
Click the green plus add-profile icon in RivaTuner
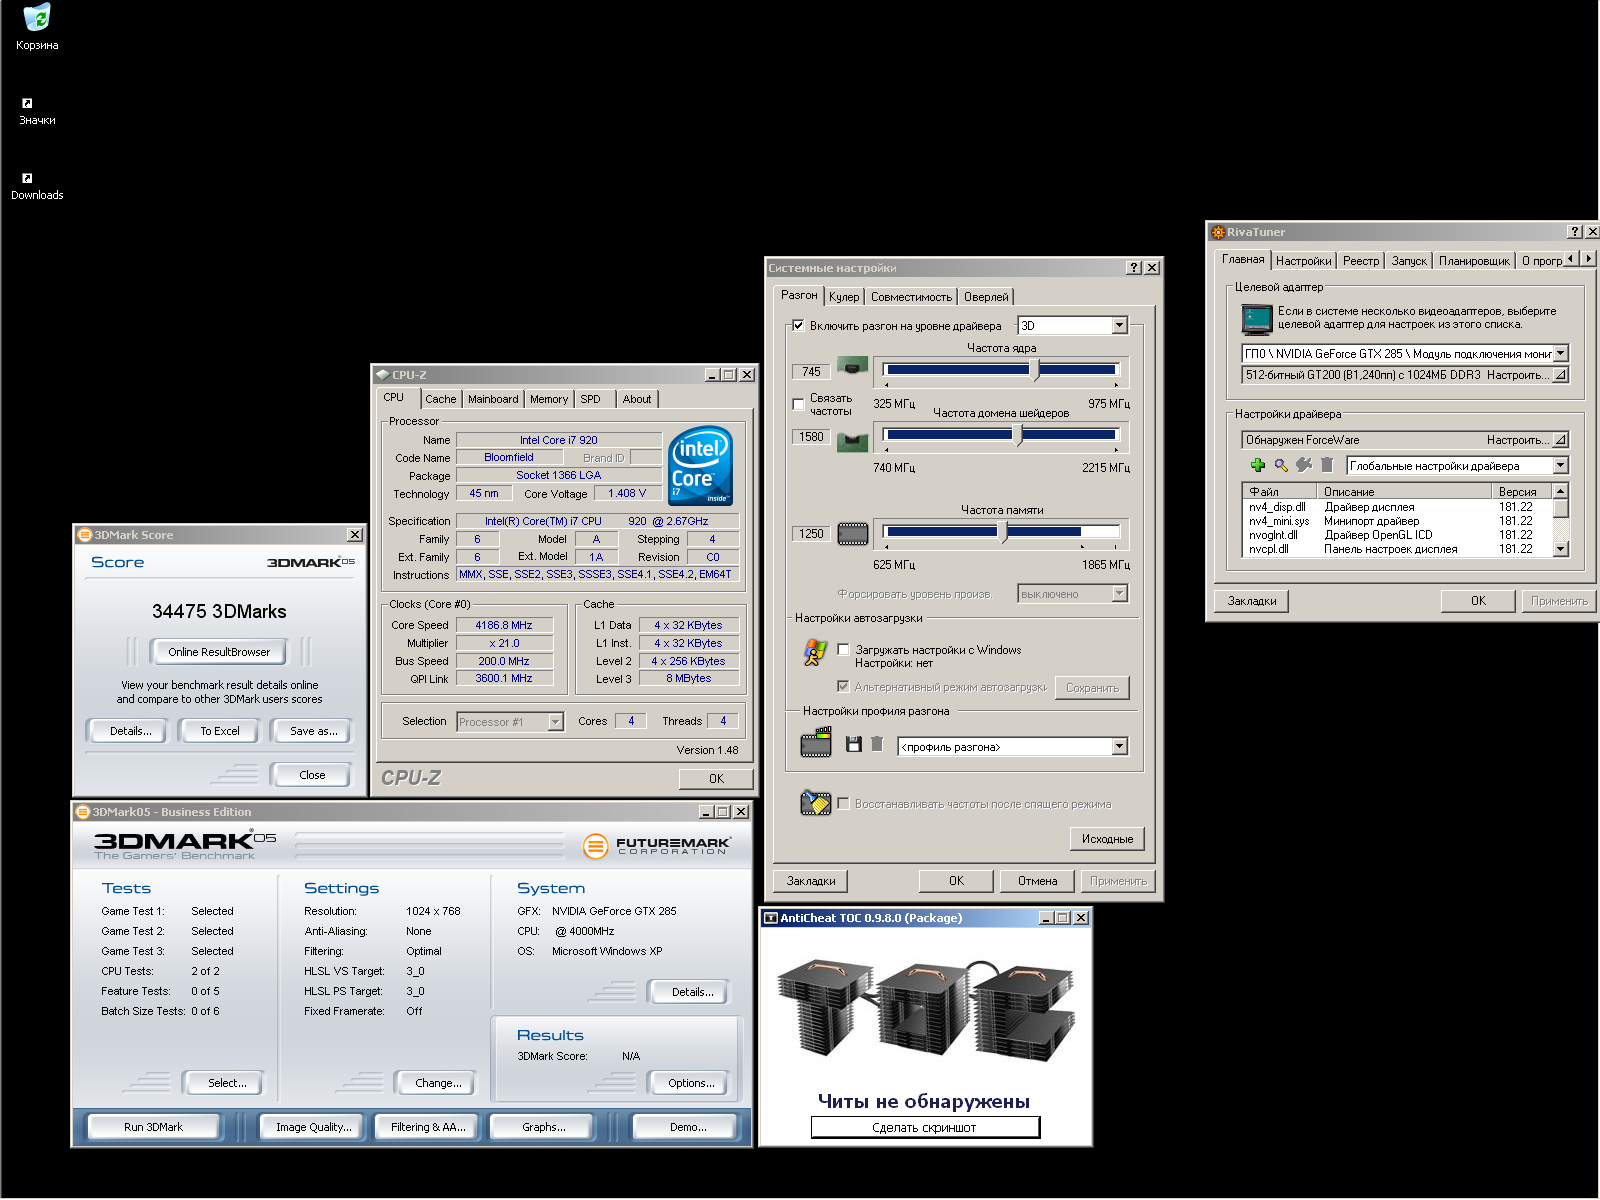point(1258,465)
